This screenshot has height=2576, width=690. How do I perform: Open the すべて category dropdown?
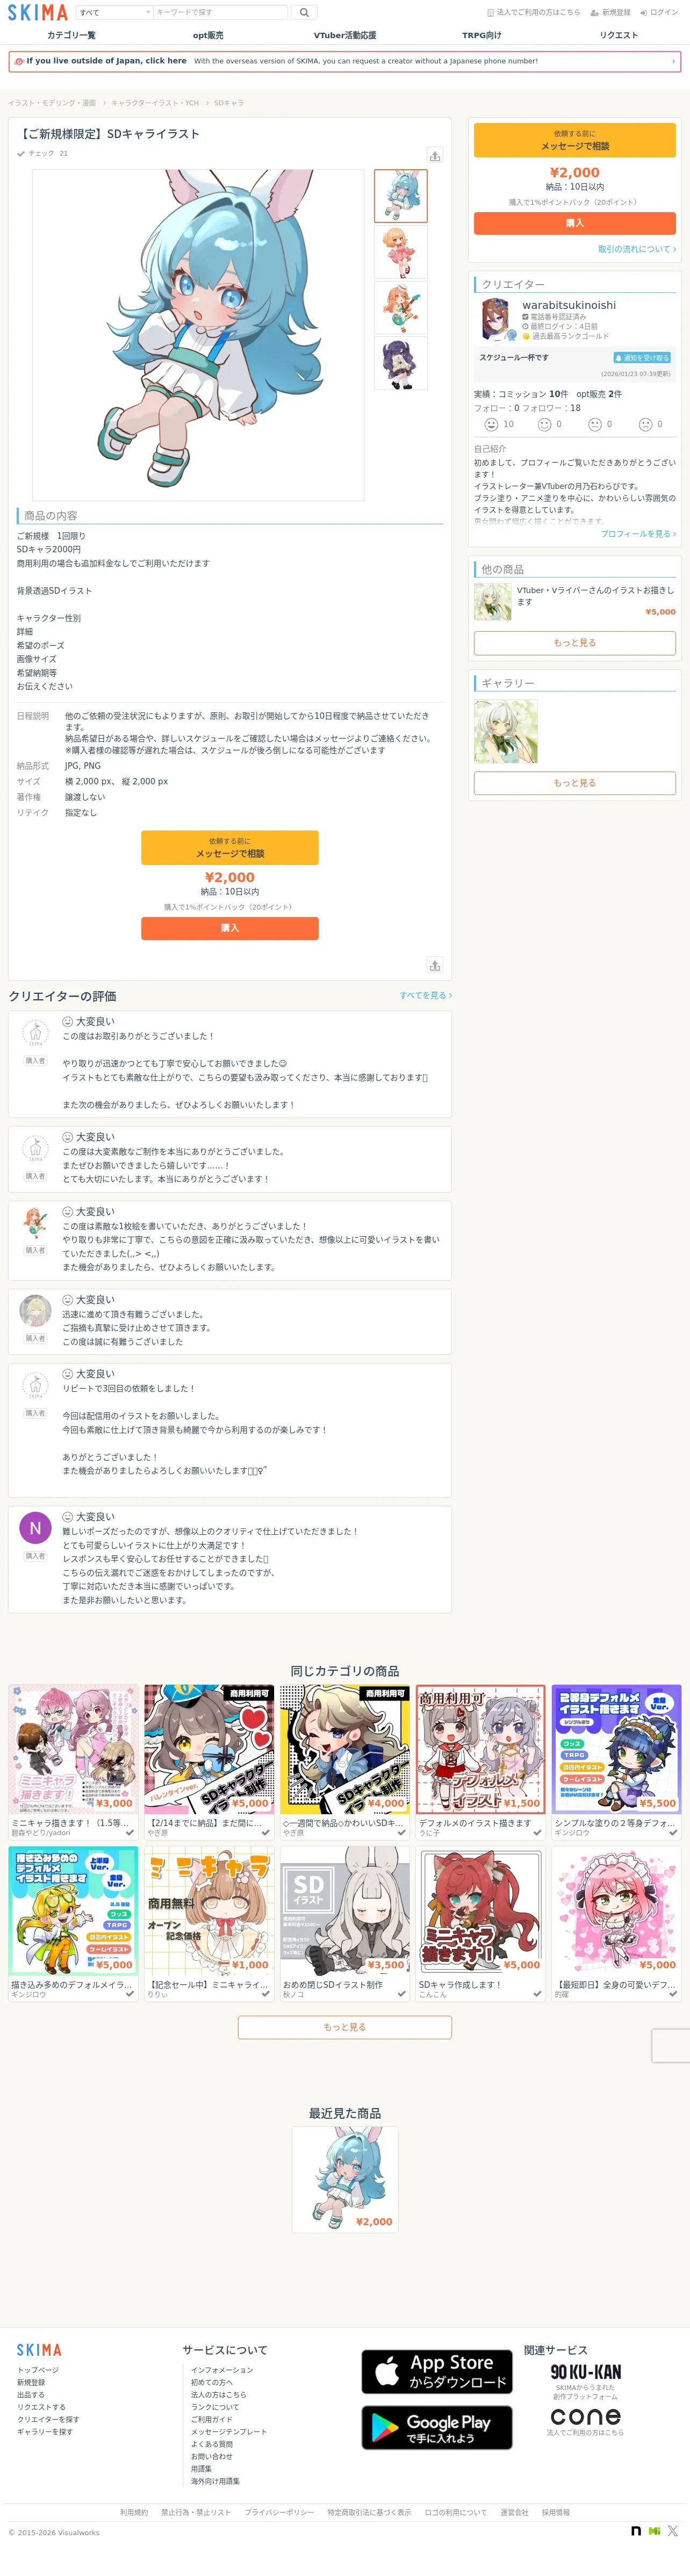(x=114, y=12)
